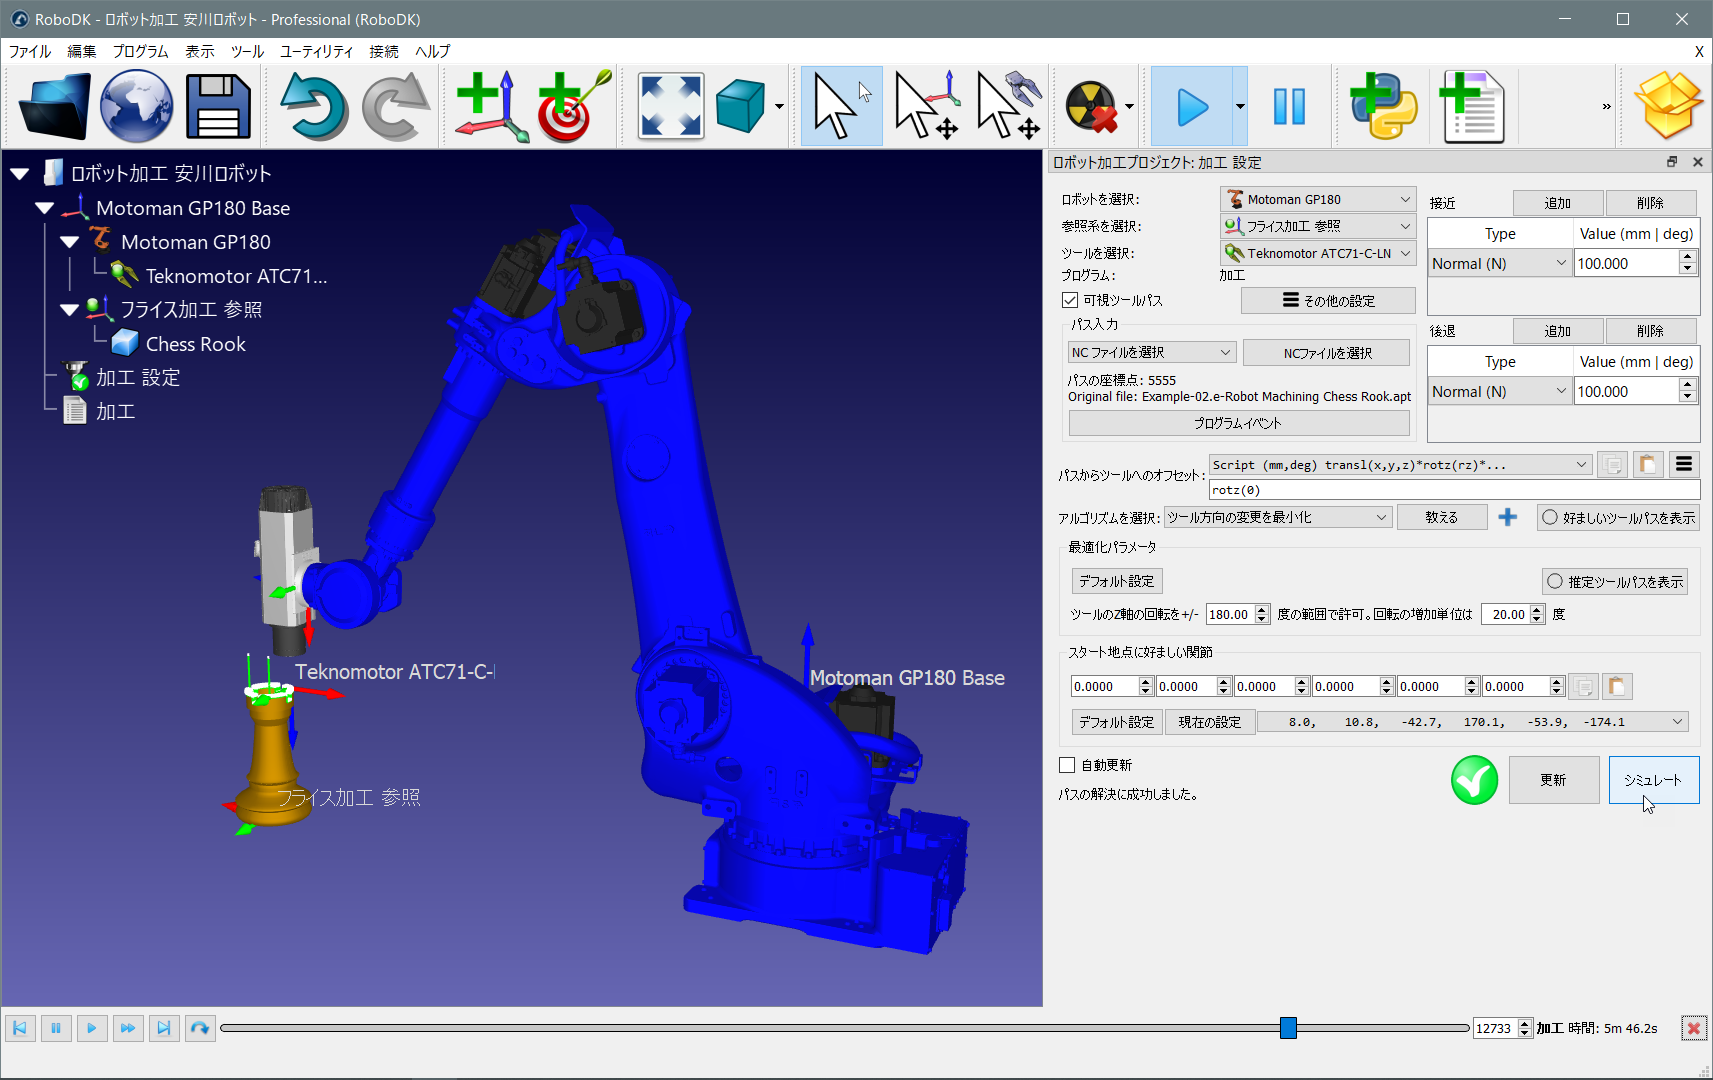The width and height of the screenshot is (1713, 1080).
Task: Open the retract Normal (N) type dropdown
Action: [1499, 391]
